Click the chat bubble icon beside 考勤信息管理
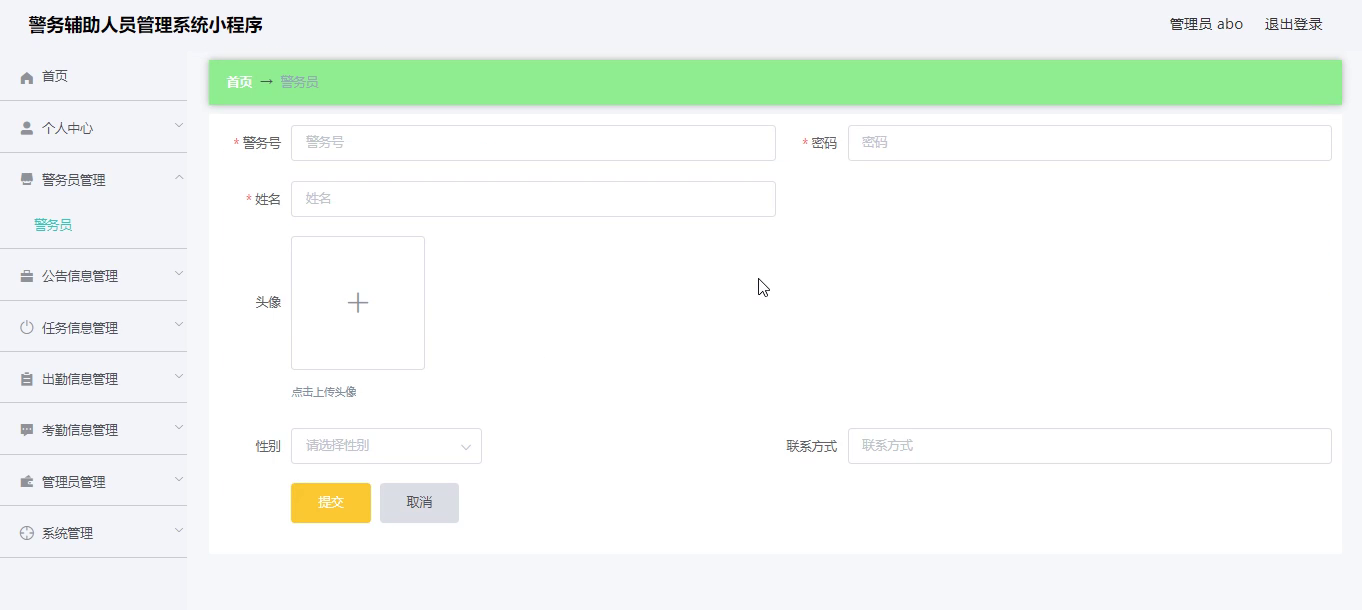The height and width of the screenshot is (610, 1362). pos(27,430)
